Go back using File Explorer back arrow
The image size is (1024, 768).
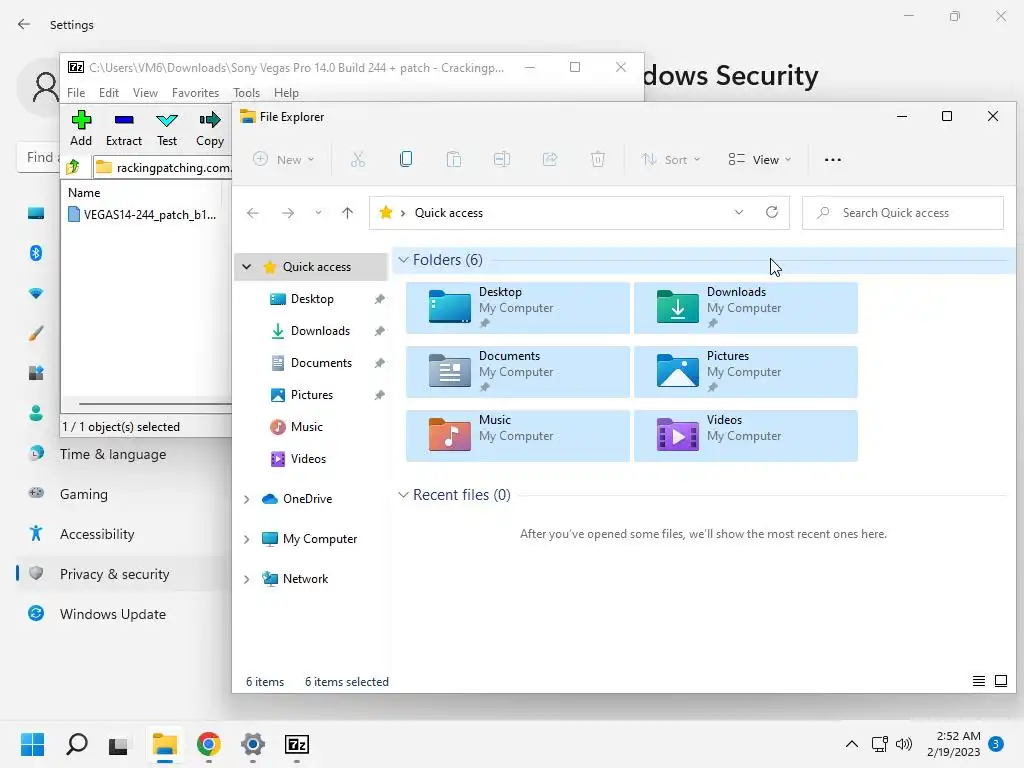253,213
